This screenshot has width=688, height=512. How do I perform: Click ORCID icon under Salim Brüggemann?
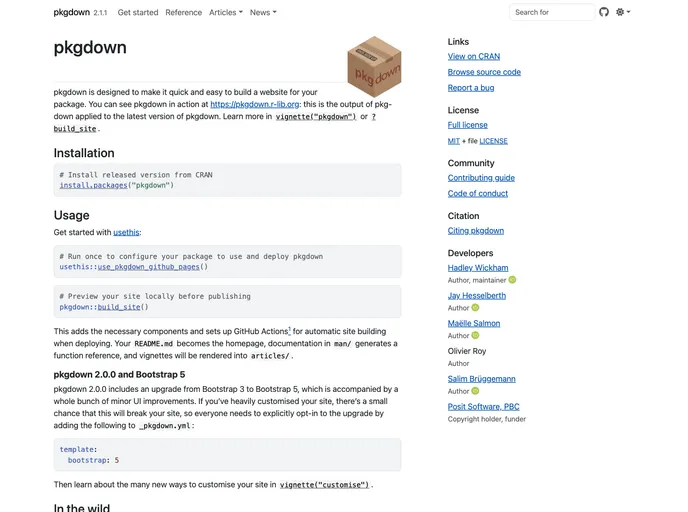tap(475, 391)
